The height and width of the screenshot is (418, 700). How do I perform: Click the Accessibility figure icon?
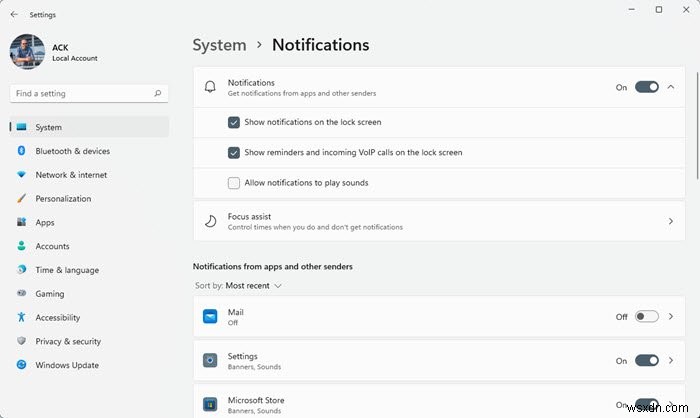pos(21,318)
